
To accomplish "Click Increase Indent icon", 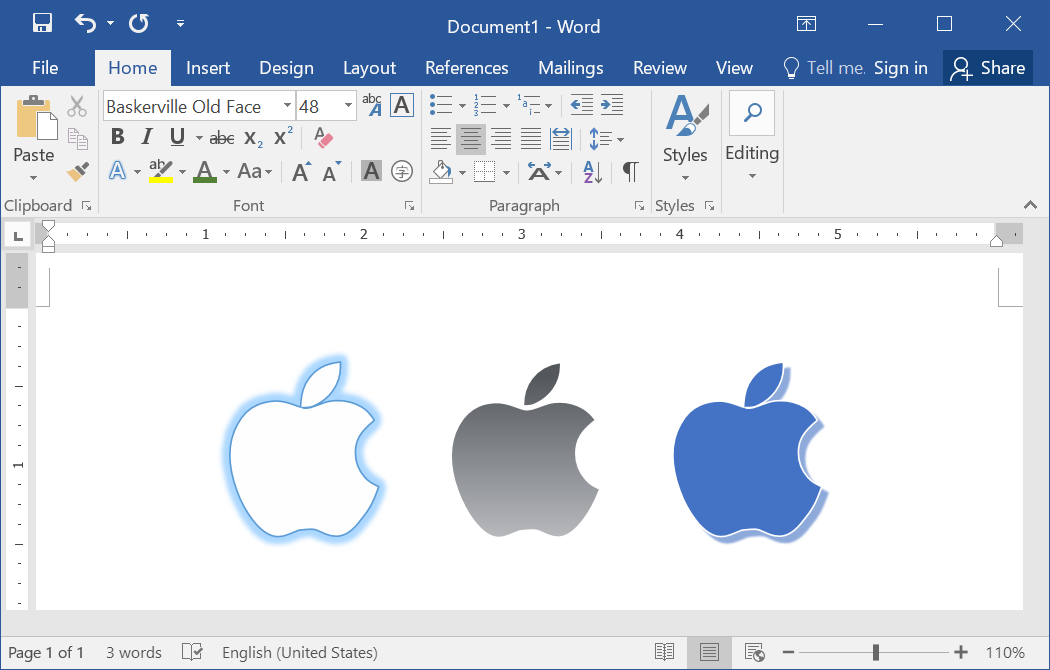I will click(x=612, y=104).
